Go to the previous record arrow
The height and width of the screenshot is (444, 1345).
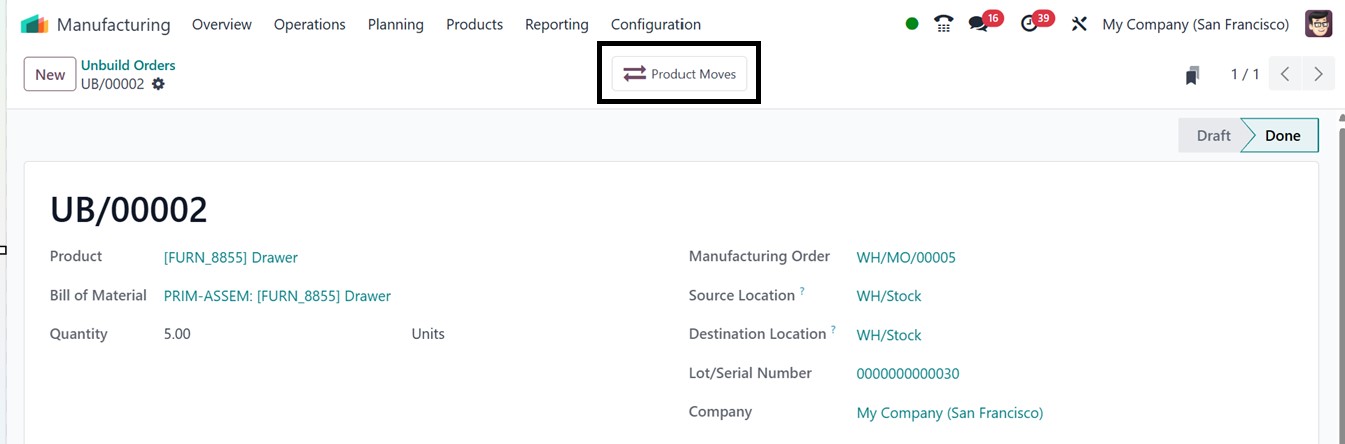[1286, 74]
